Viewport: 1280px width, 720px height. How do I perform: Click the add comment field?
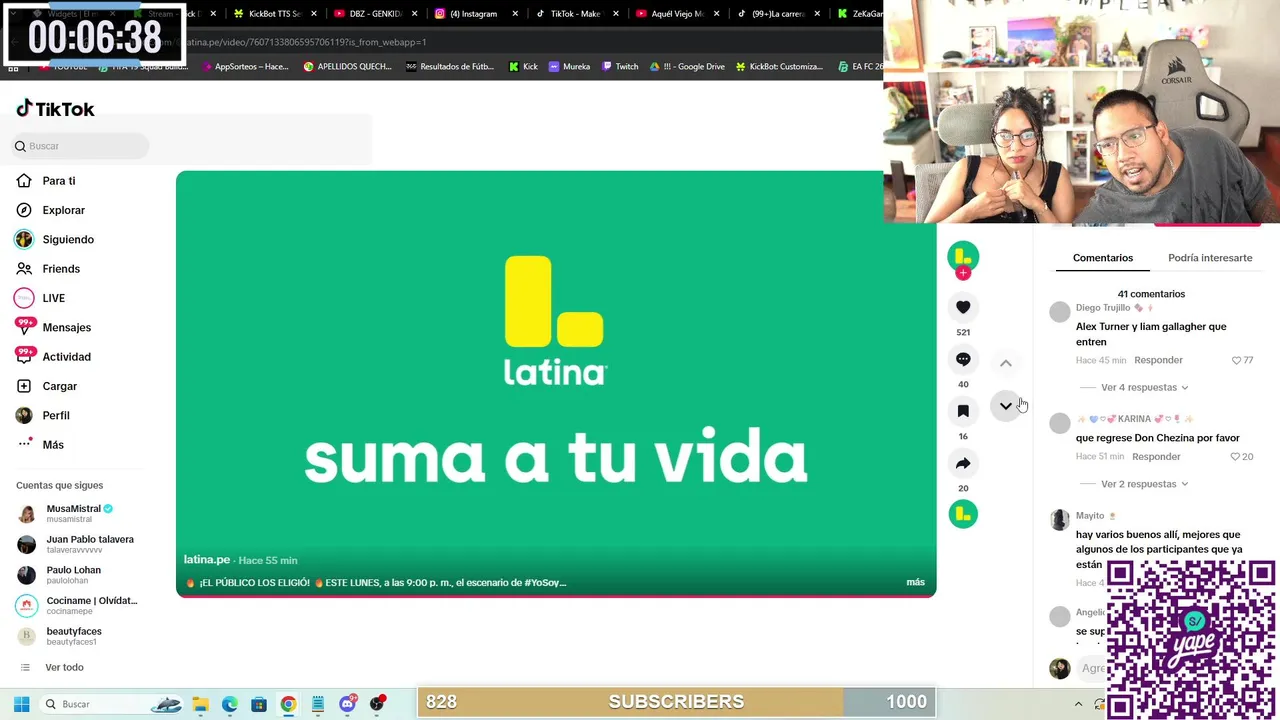1092,668
